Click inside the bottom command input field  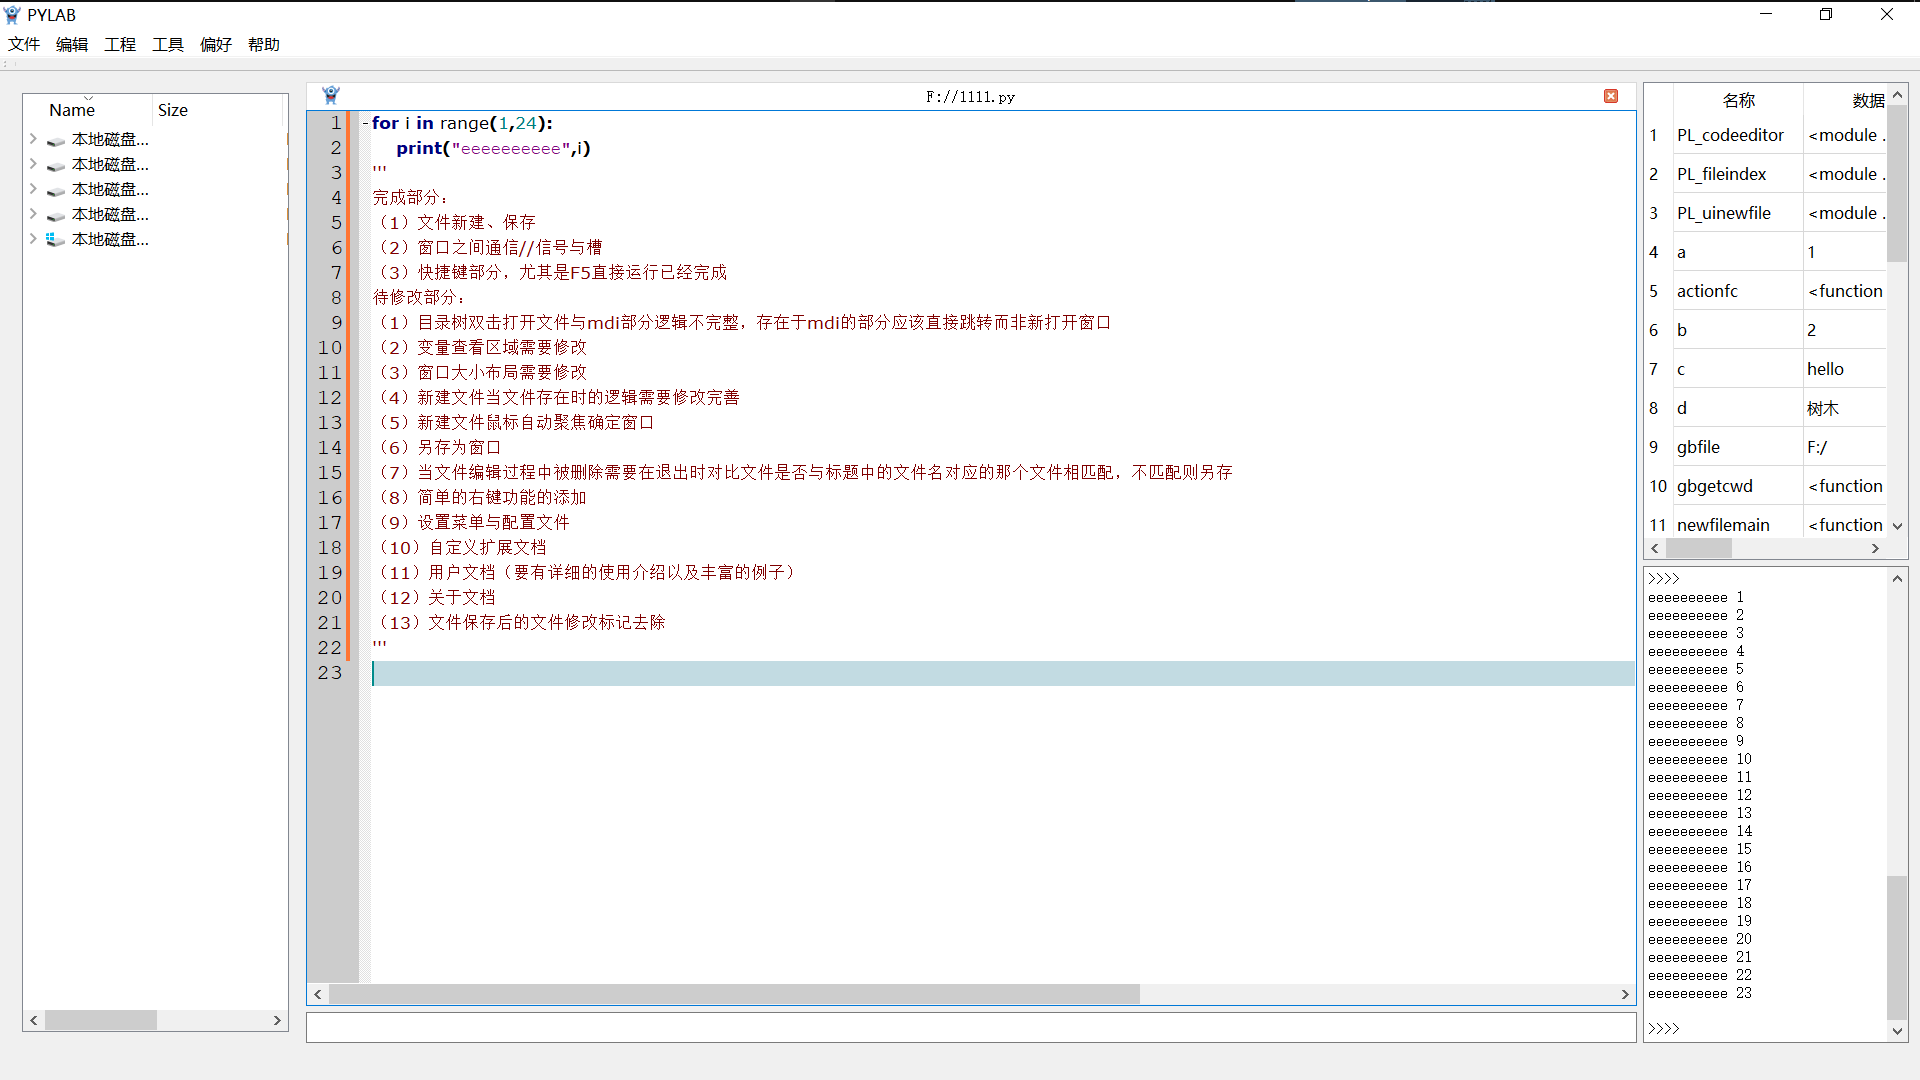tap(970, 1026)
